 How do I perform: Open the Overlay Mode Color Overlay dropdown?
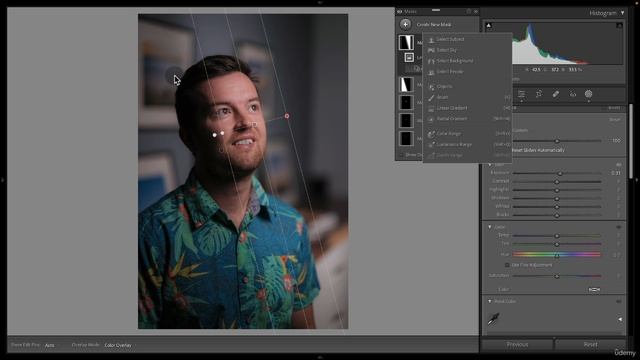click(120, 345)
